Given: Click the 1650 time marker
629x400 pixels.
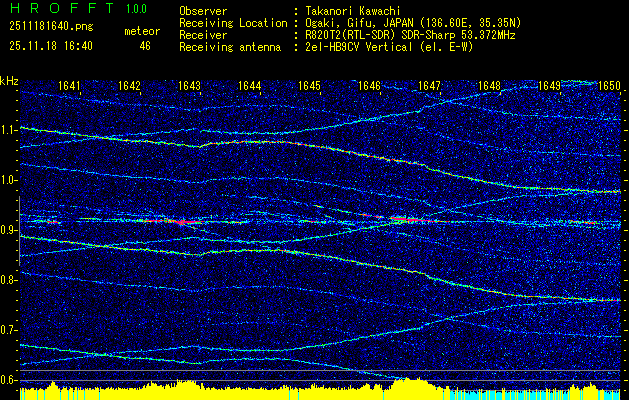Looking at the screenshot, I should [x=609, y=86].
